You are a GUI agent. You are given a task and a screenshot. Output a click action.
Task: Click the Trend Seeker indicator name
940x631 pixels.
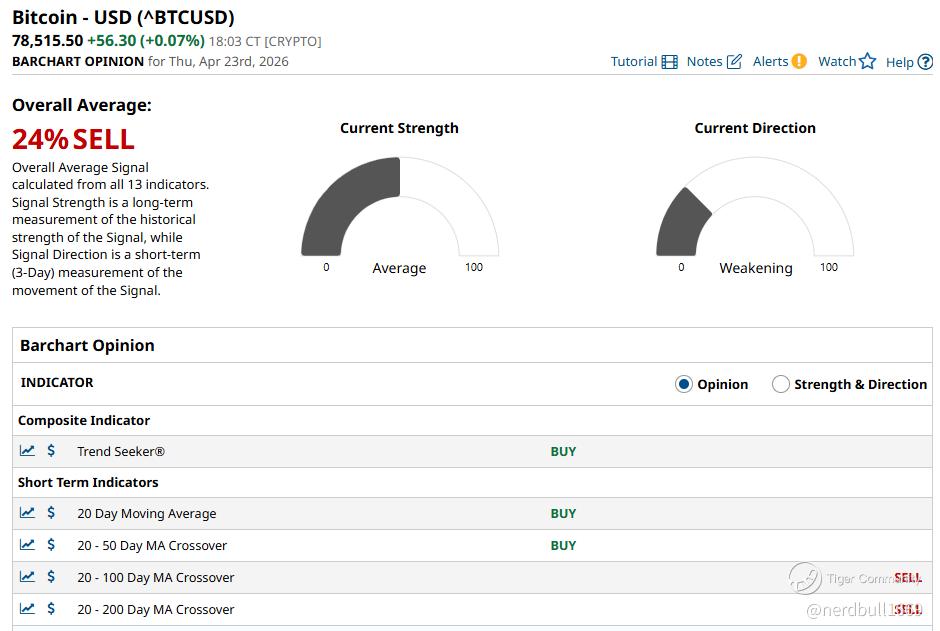click(x=121, y=452)
